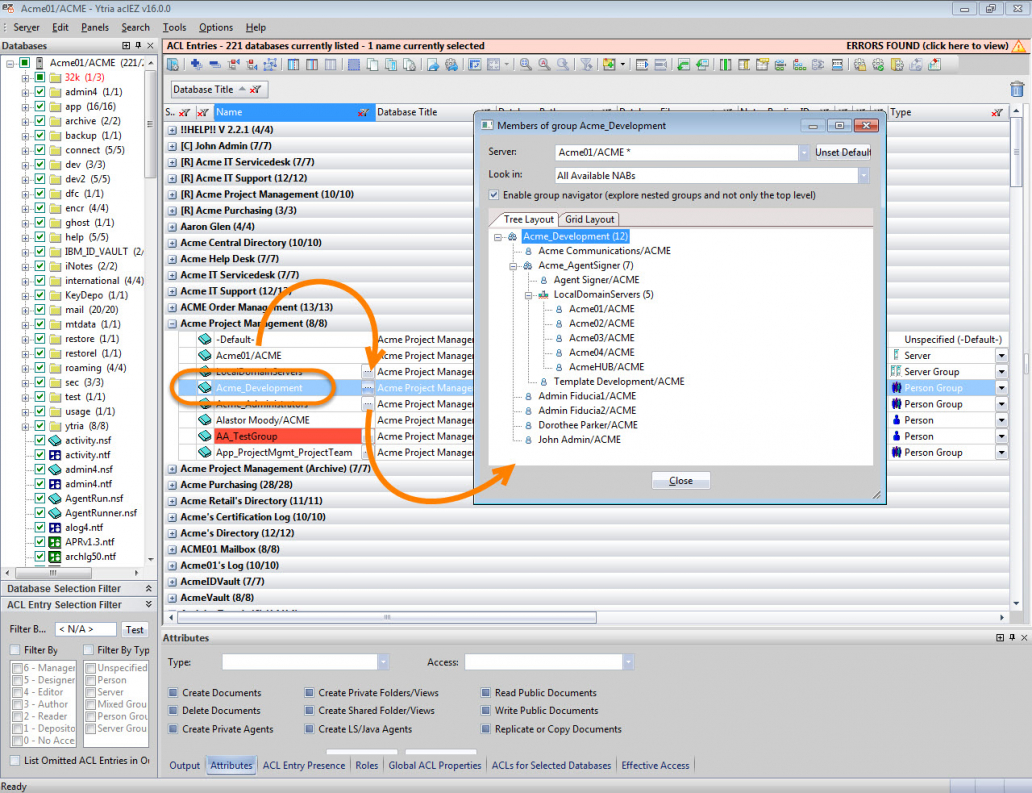
Task: Toggle the Create Documents checkbox
Action: pyautogui.click(x=173, y=692)
